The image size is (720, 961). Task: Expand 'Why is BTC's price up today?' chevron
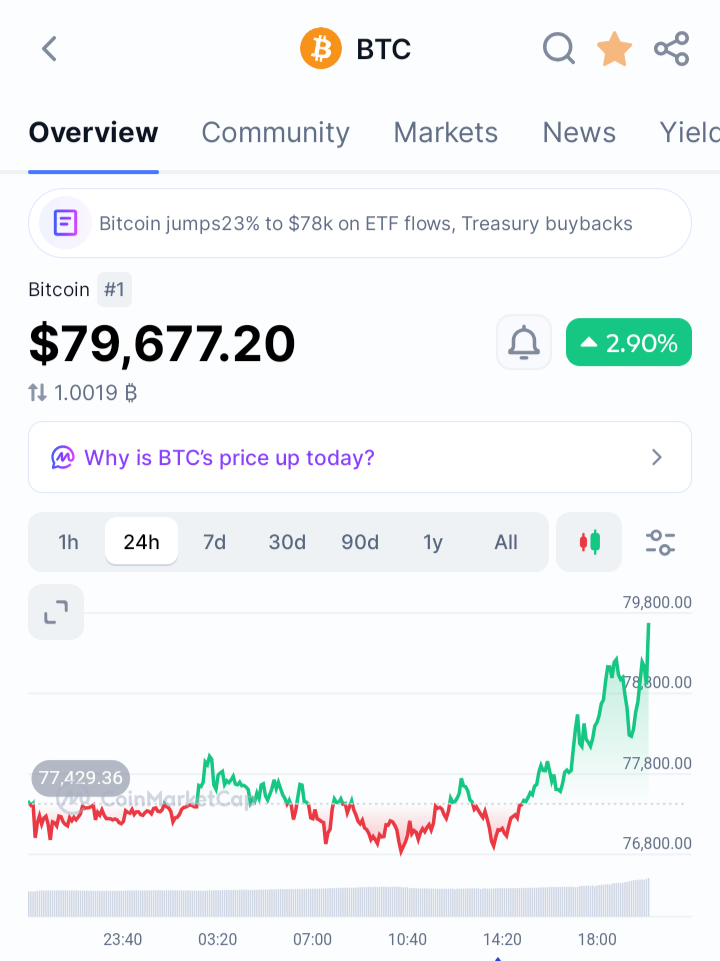pyautogui.click(x=657, y=457)
